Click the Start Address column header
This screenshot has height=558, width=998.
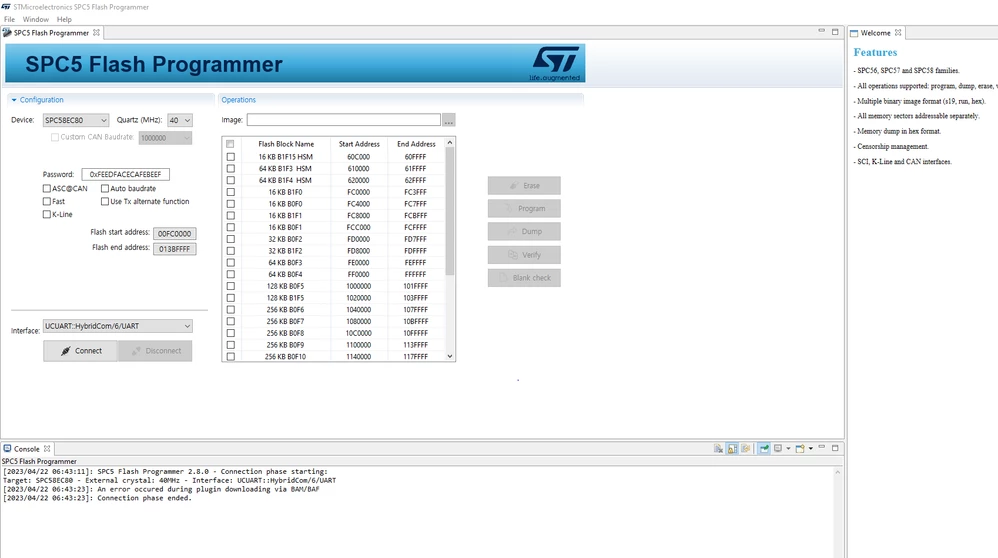[359, 144]
